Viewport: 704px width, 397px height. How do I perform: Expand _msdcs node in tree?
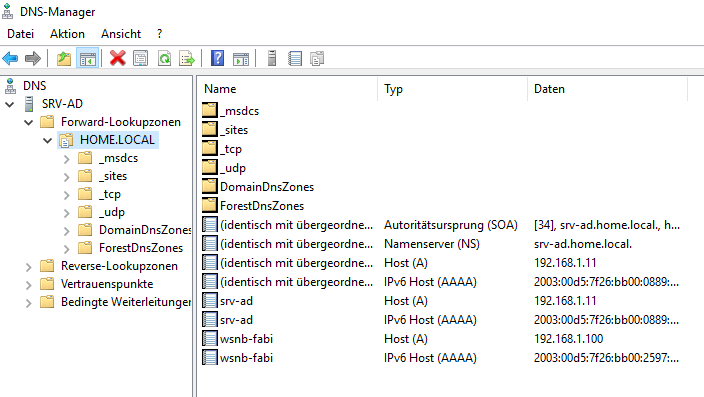66,159
